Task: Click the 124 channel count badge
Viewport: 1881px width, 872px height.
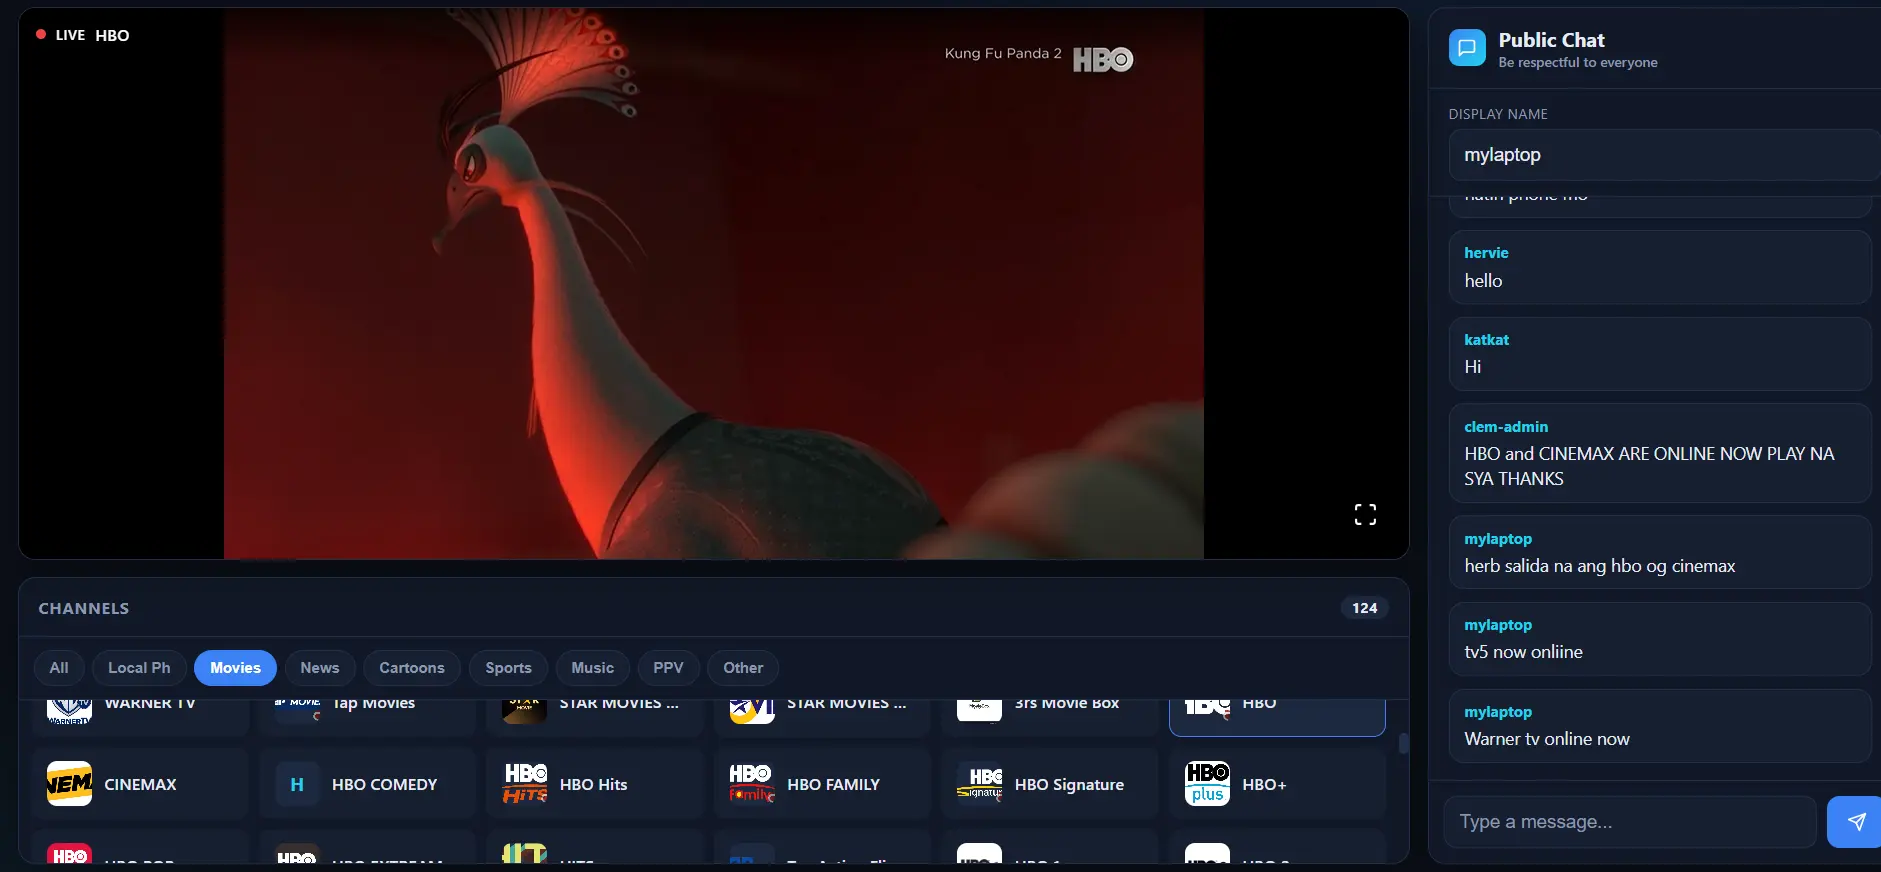Action: (x=1365, y=608)
